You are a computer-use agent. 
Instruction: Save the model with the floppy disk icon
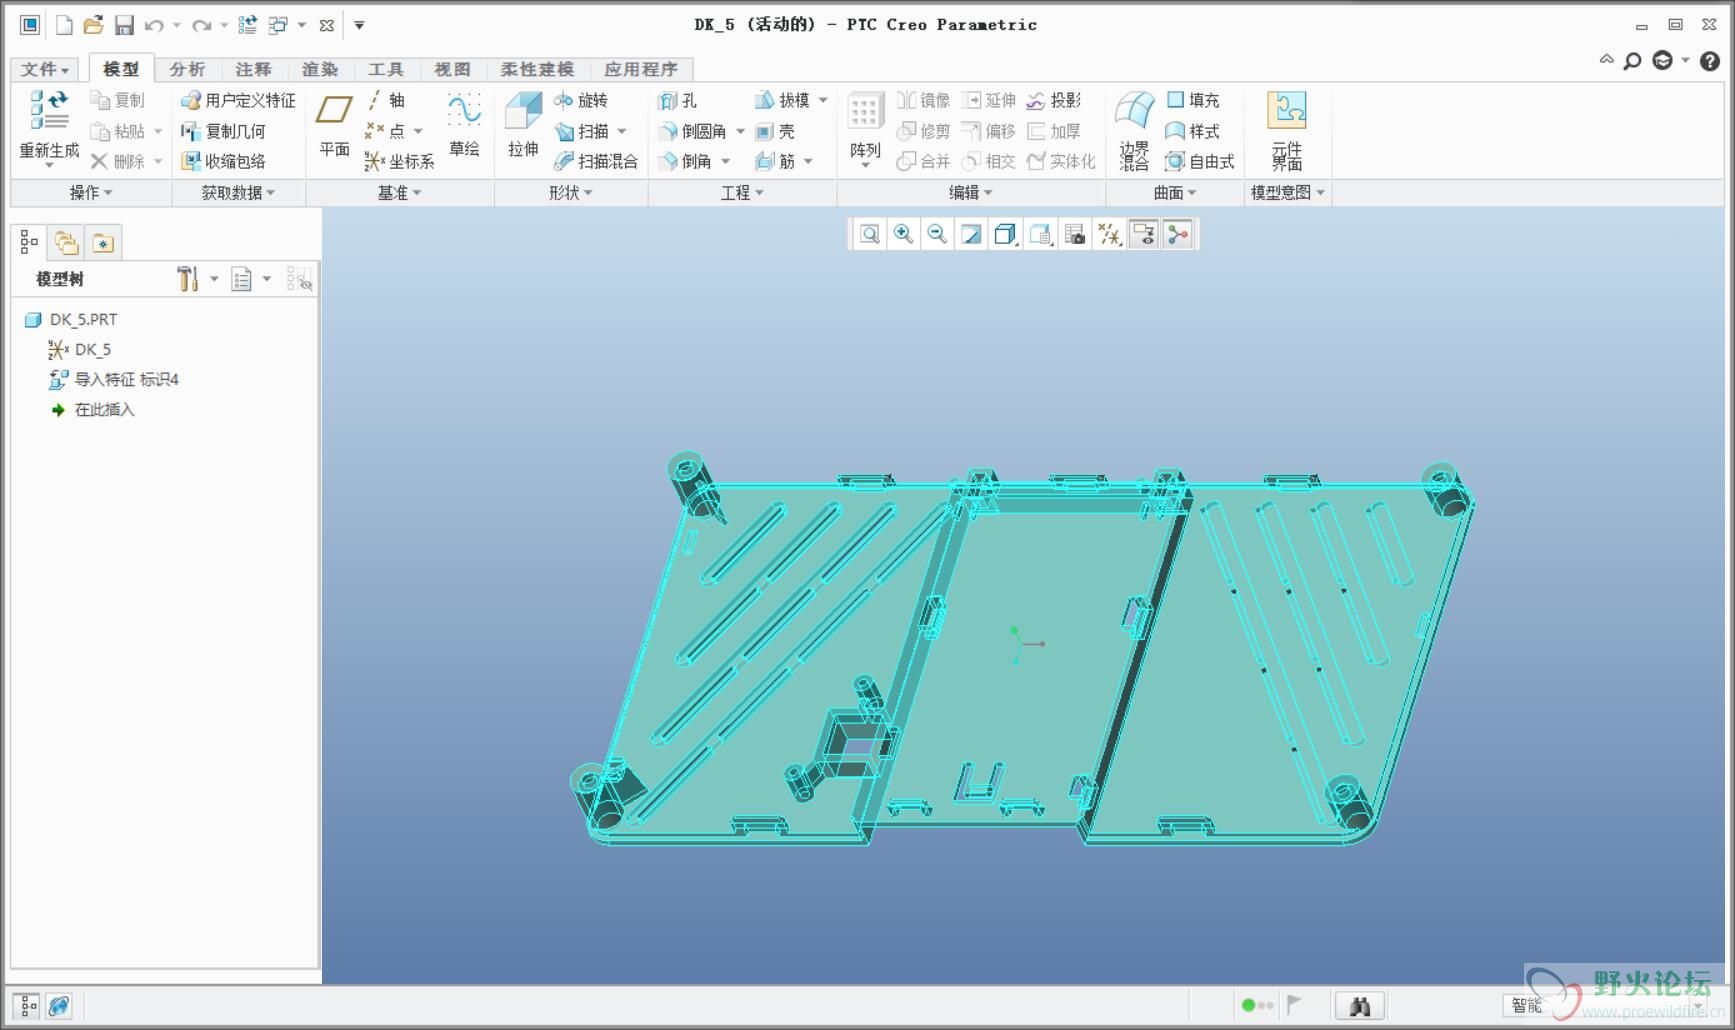(x=124, y=25)
